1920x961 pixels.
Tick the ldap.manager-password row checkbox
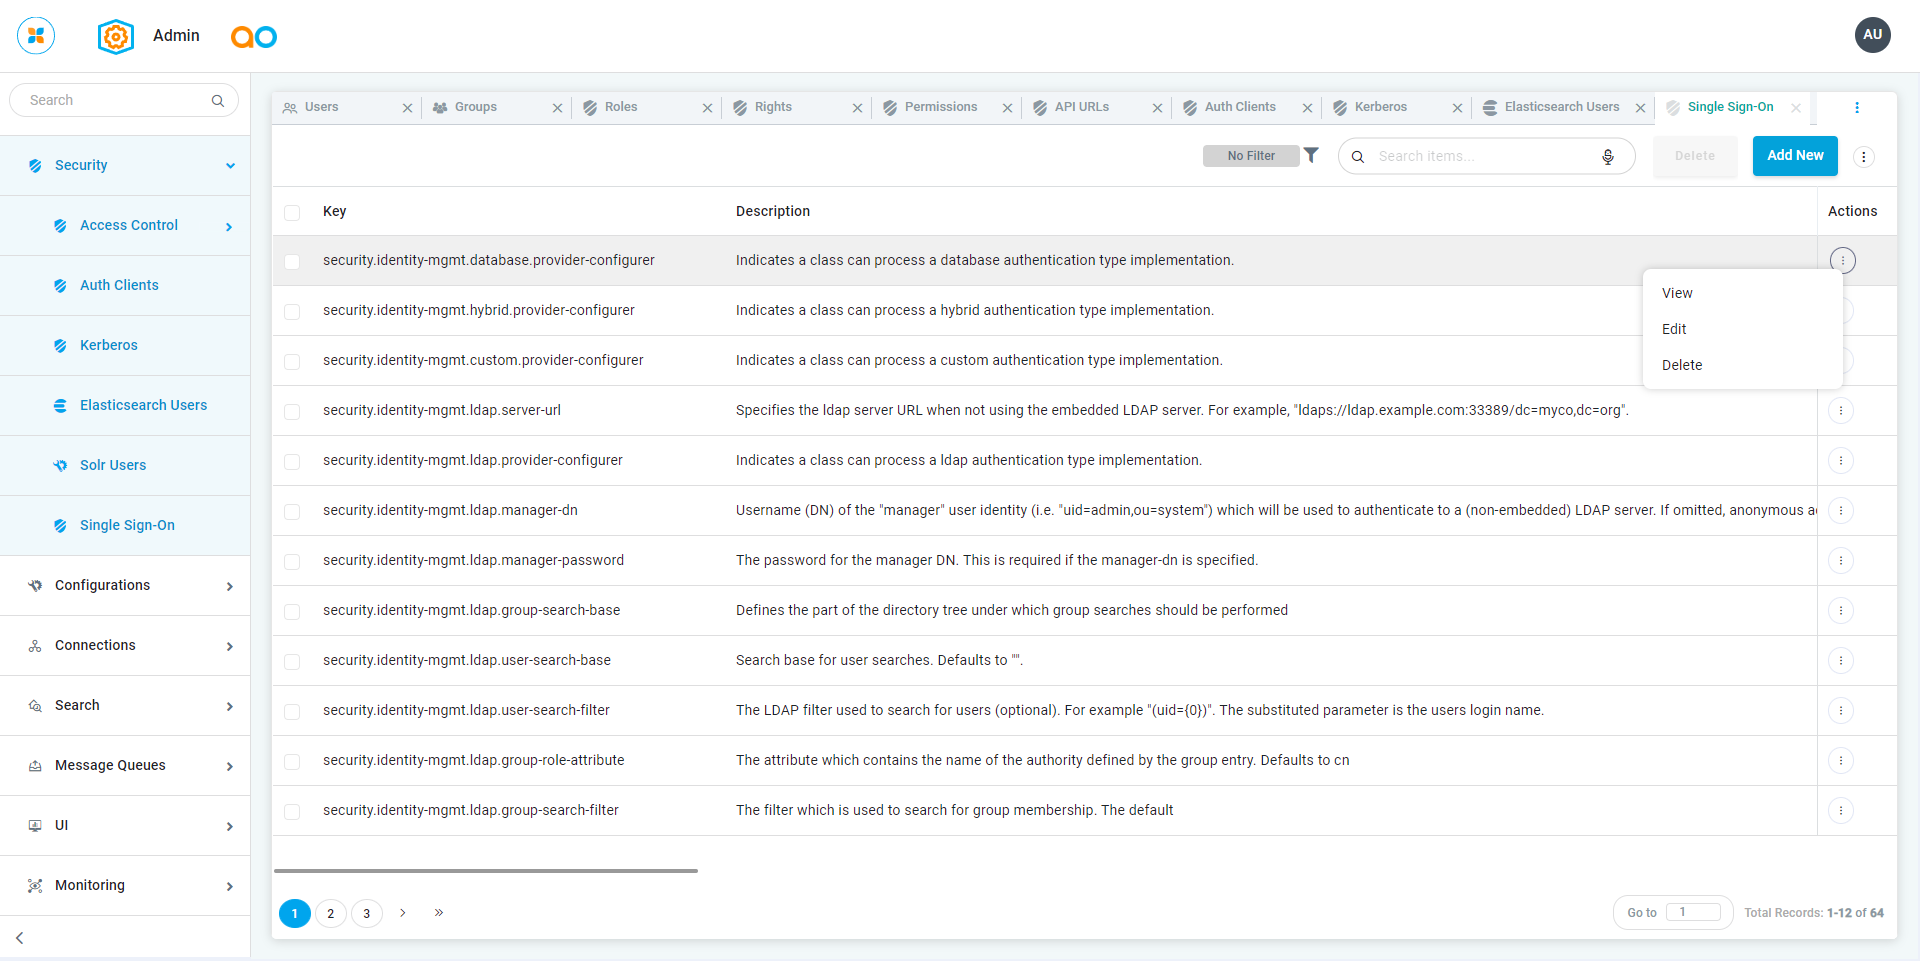click(292, 561)
